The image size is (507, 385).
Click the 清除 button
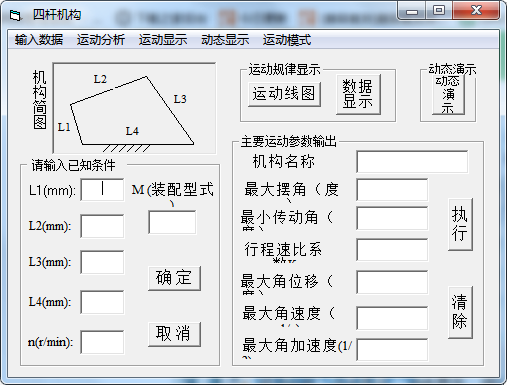coord(460,312)
